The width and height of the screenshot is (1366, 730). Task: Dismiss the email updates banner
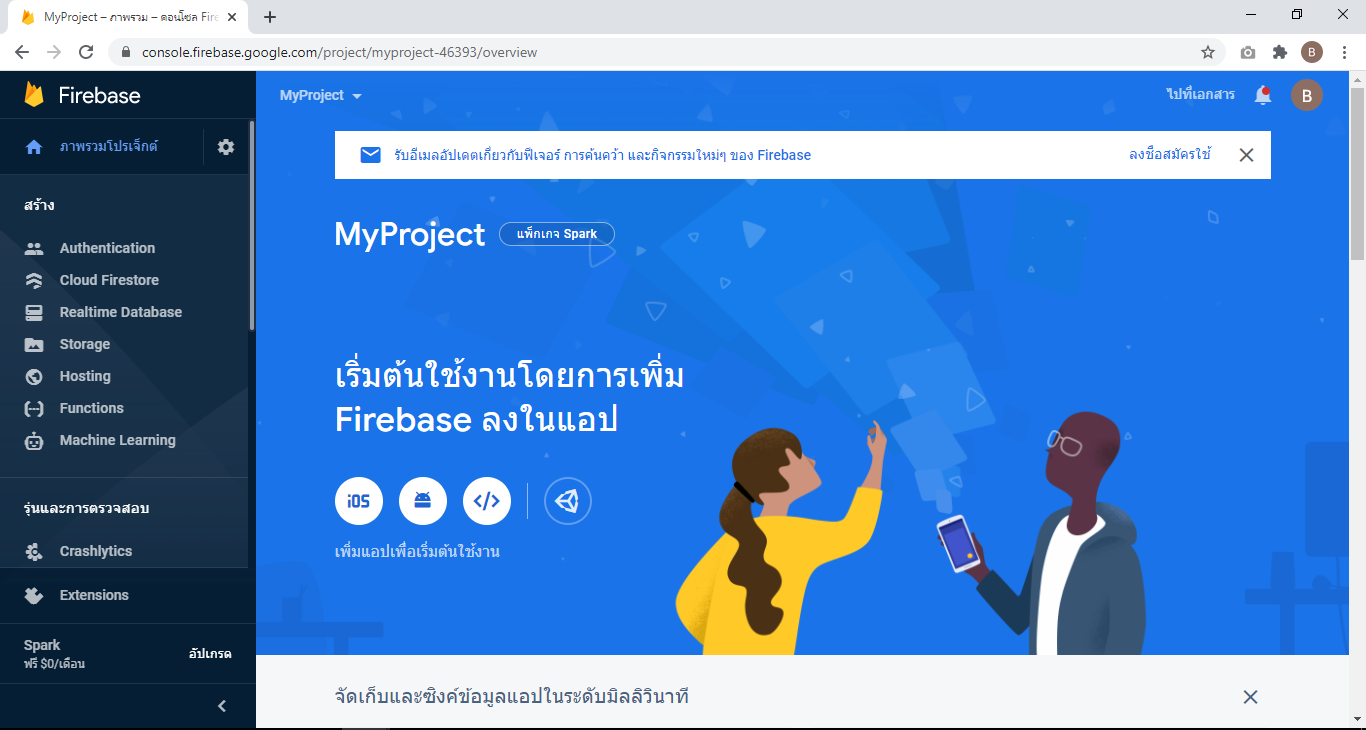[x=1246, y=155]
